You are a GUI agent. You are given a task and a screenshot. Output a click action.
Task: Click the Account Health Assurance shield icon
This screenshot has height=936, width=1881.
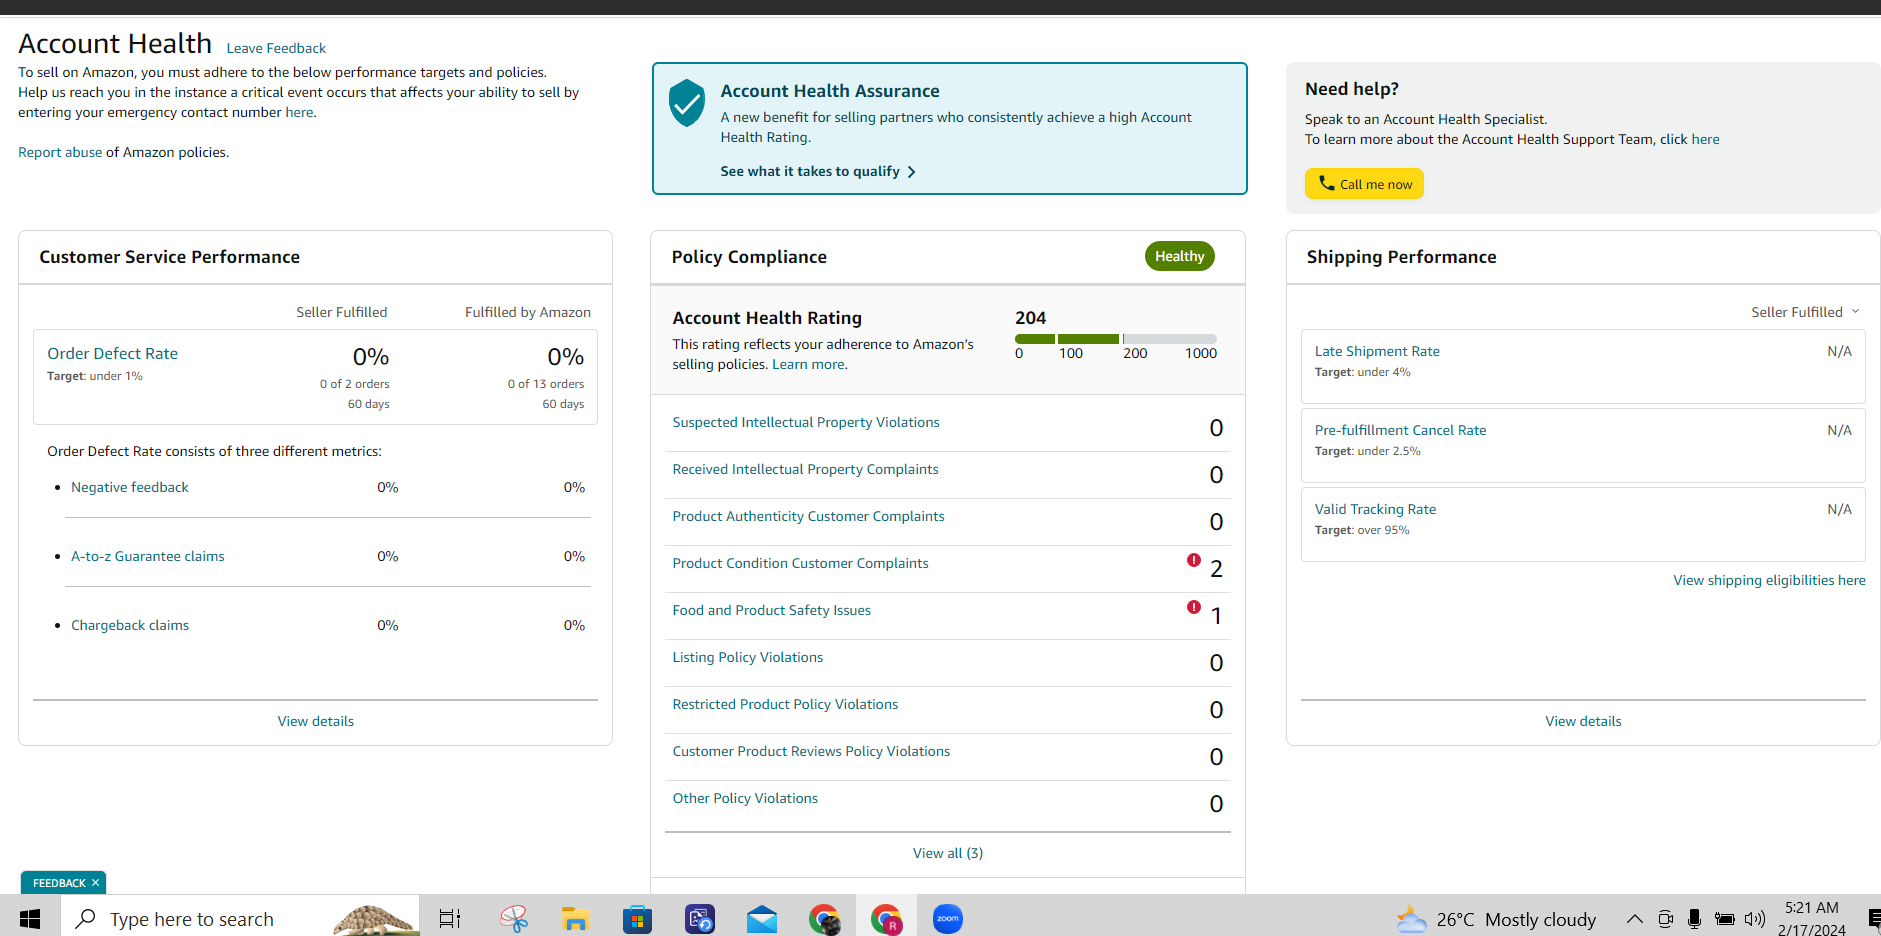coord(687,103)
